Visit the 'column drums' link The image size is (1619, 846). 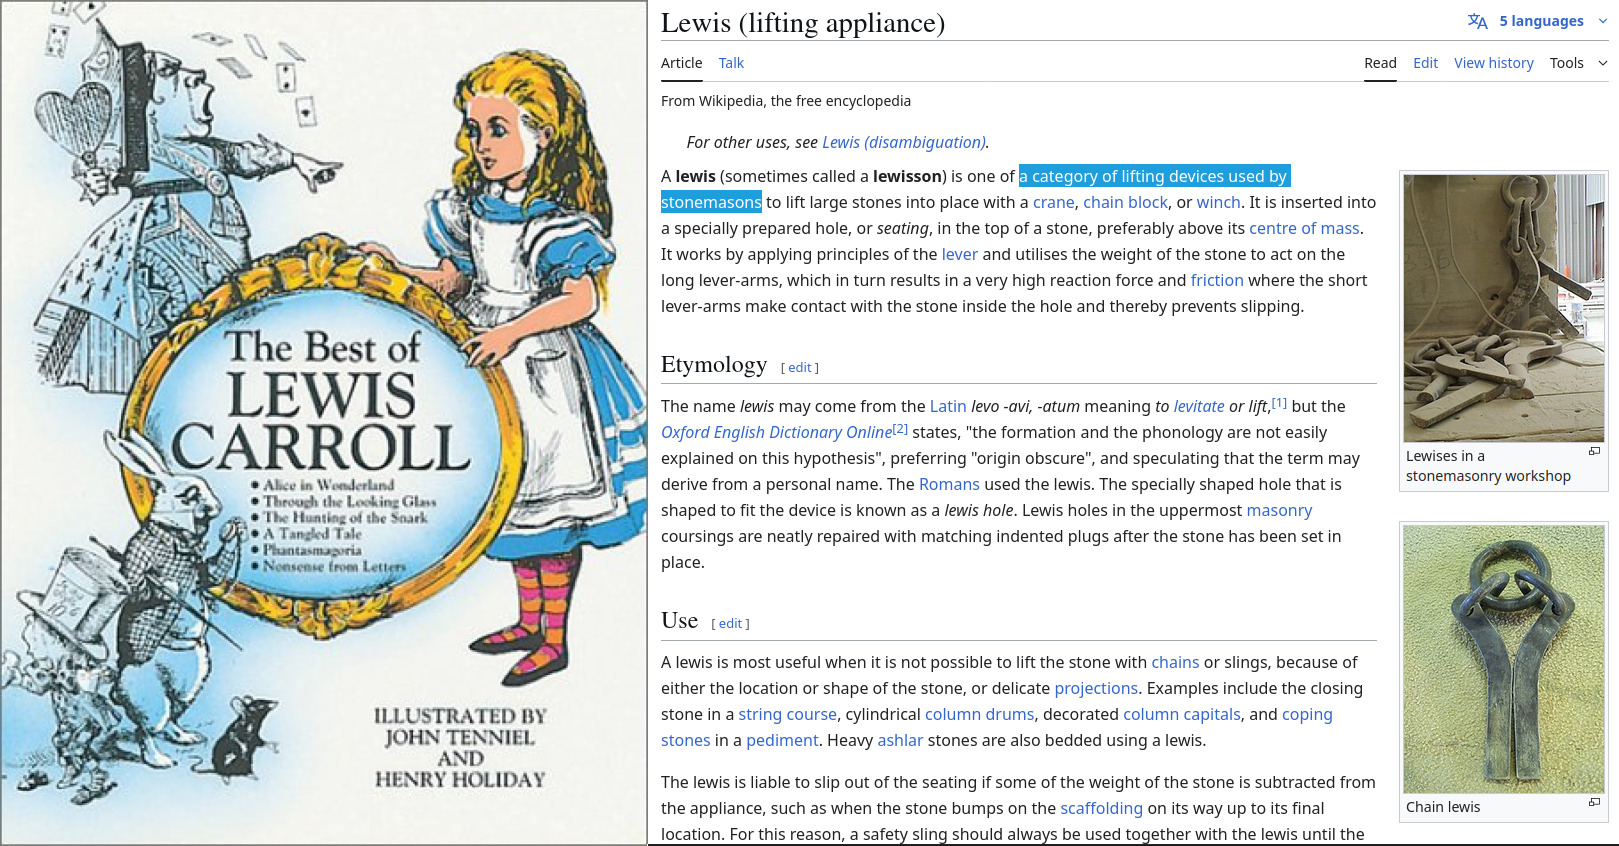click(x=979, y=714)
